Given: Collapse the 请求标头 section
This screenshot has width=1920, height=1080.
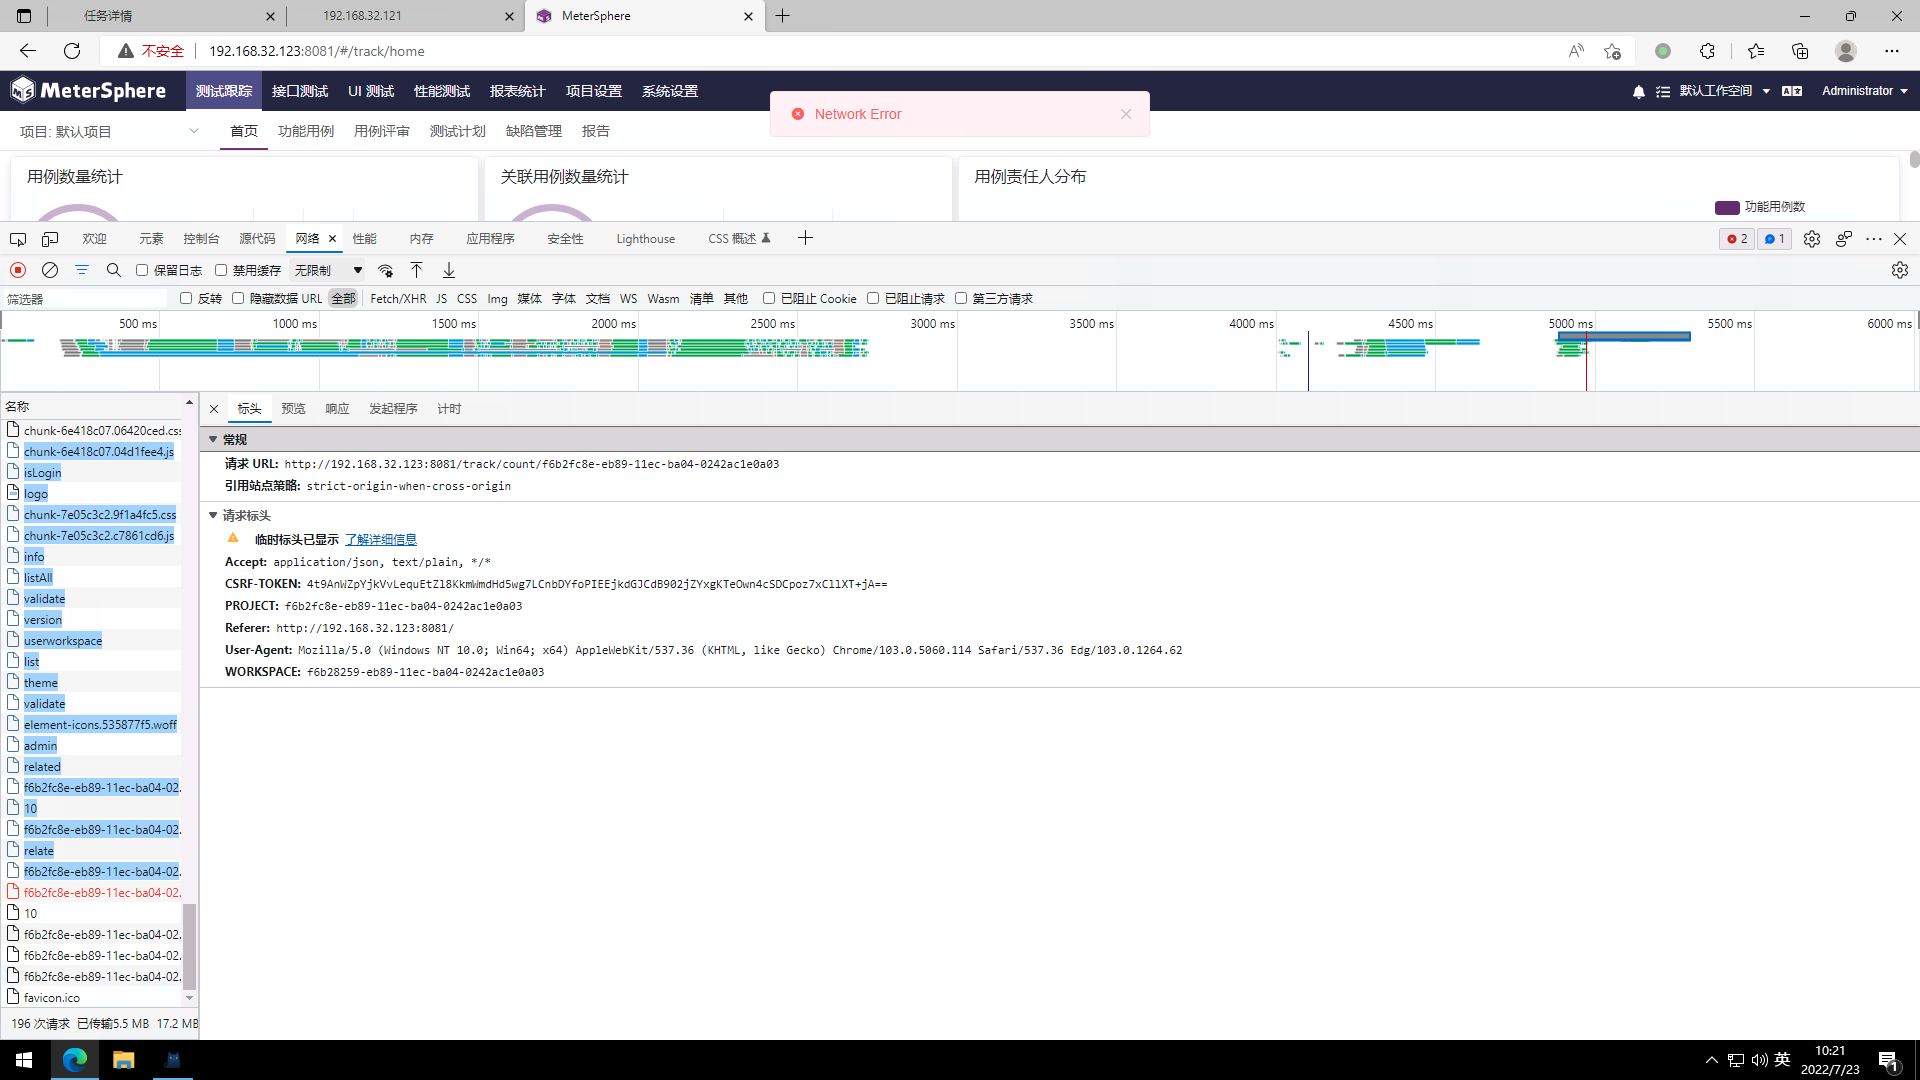Looking at the screenshot, I should (213, 515).
